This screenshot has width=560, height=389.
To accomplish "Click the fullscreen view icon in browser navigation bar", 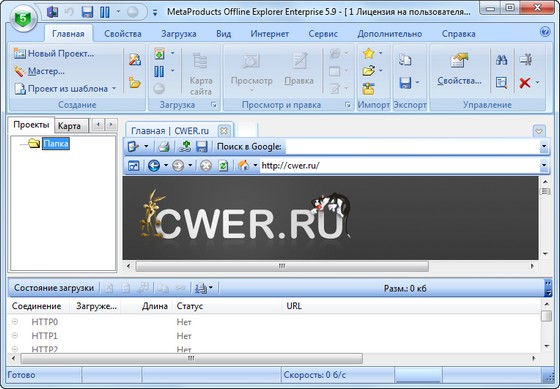I will click(x=134, y=166).
